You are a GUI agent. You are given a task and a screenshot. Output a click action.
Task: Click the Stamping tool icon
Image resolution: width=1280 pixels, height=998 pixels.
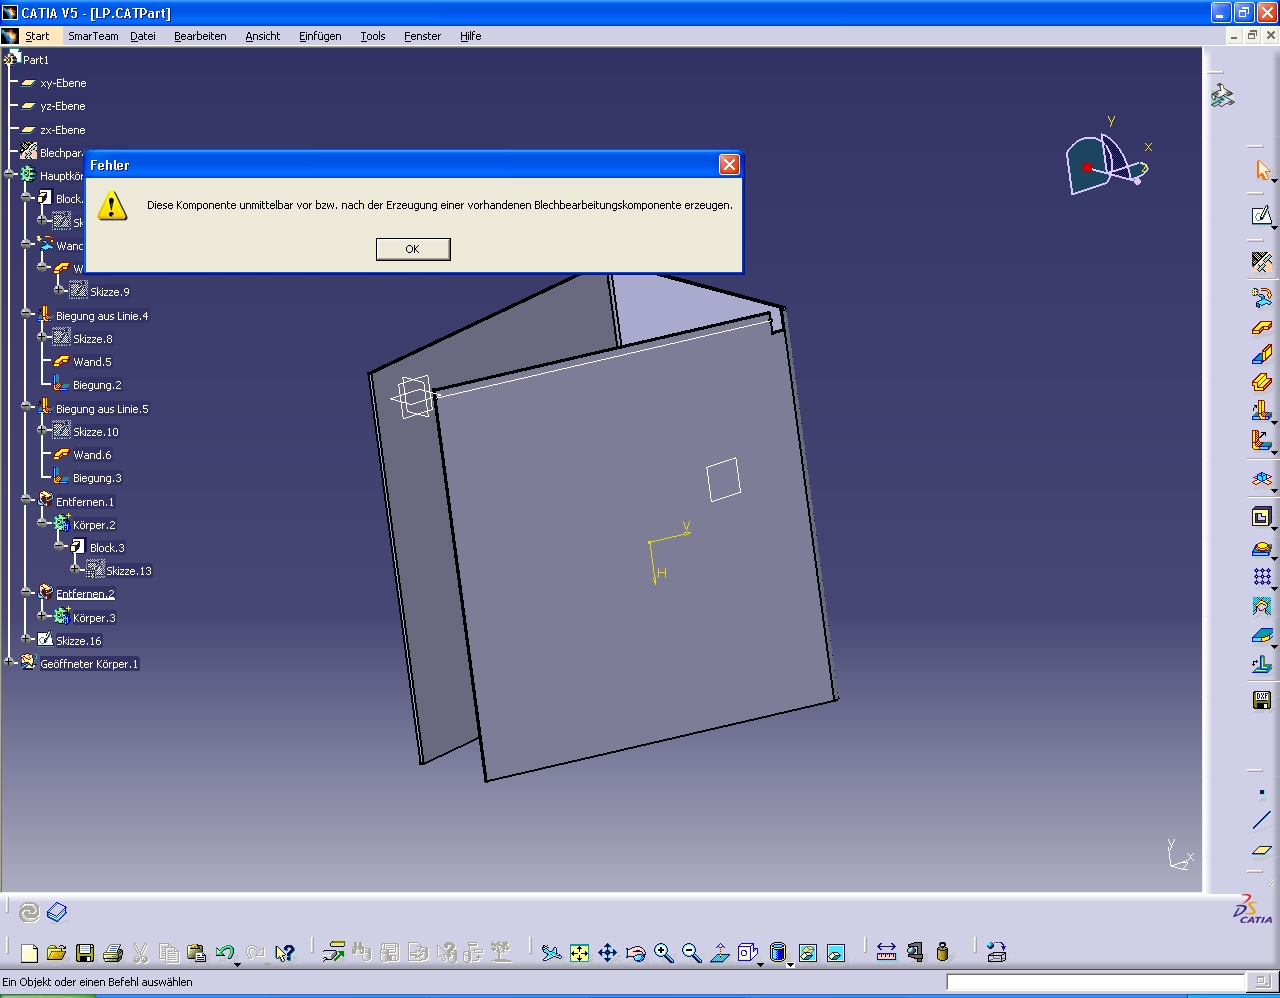tap(1262, 549)
